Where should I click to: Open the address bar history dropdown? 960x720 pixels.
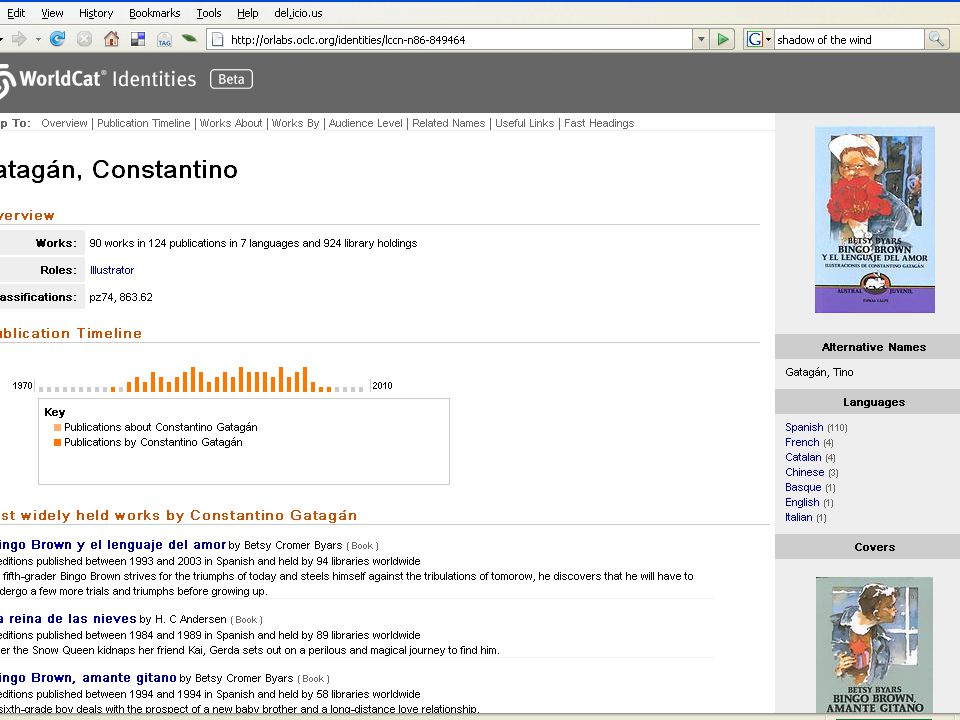[701, 39]
